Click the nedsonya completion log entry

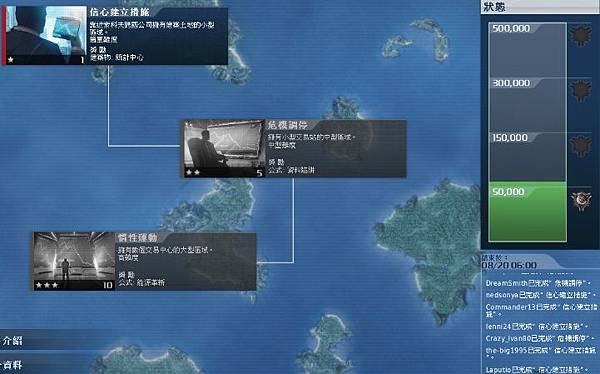point(541,295)
